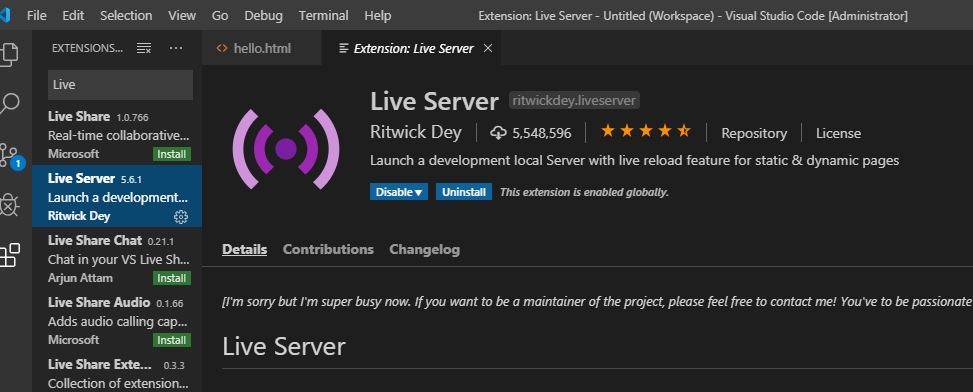The image size is (973, 392).
Task: Click the identifier ritwickdey.liveserver
Action: pos(574,100)
